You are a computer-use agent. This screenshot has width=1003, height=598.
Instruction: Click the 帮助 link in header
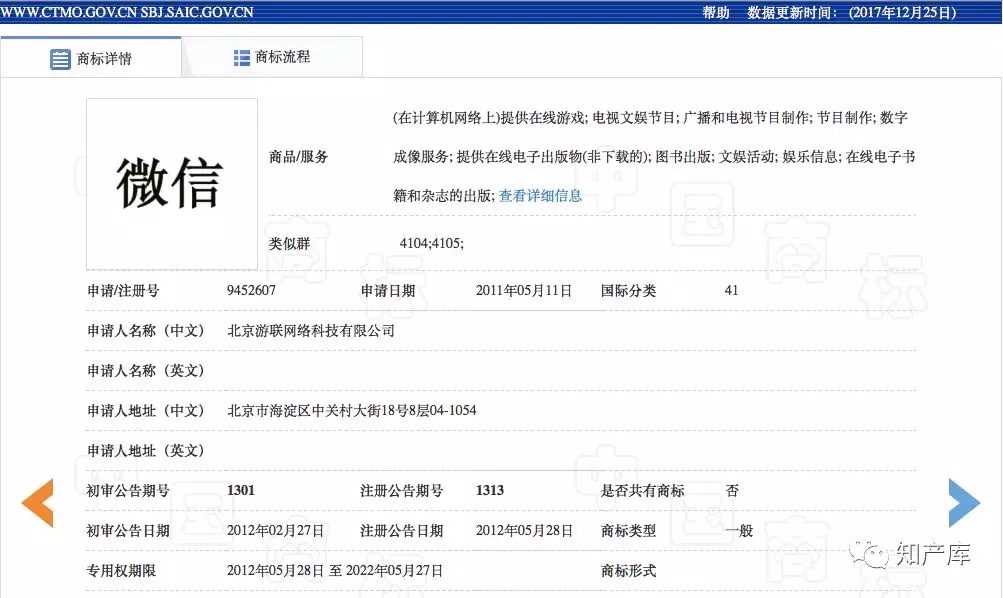716,12
